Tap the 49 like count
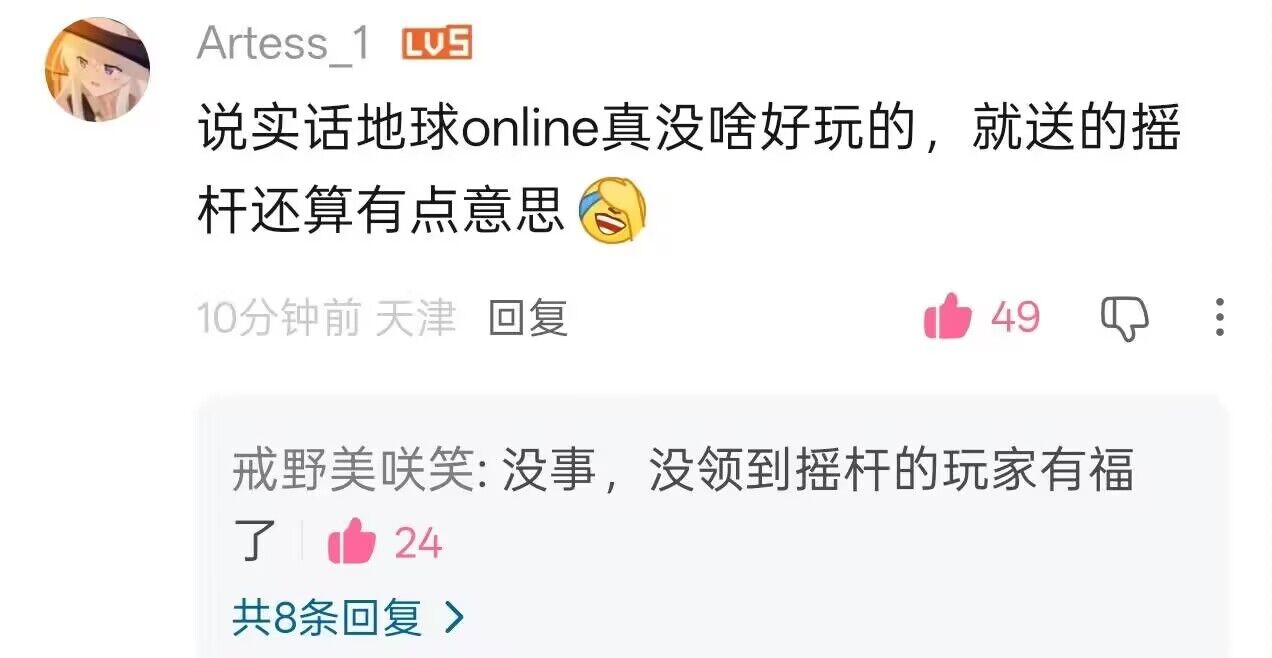 pos(1015,318)
